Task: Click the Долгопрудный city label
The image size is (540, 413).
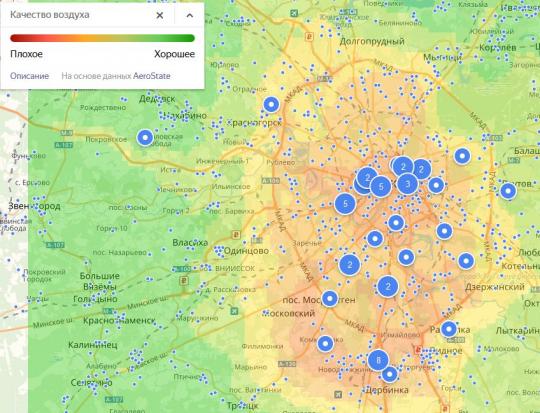Action: [x=372, y=42]
